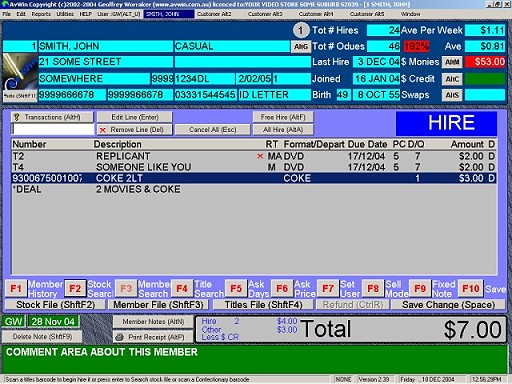Image resolution: width=512 pixels, height=384 pixels.
Task: Click the F7 Set User key icon
Action: click(x=328, y=289)
